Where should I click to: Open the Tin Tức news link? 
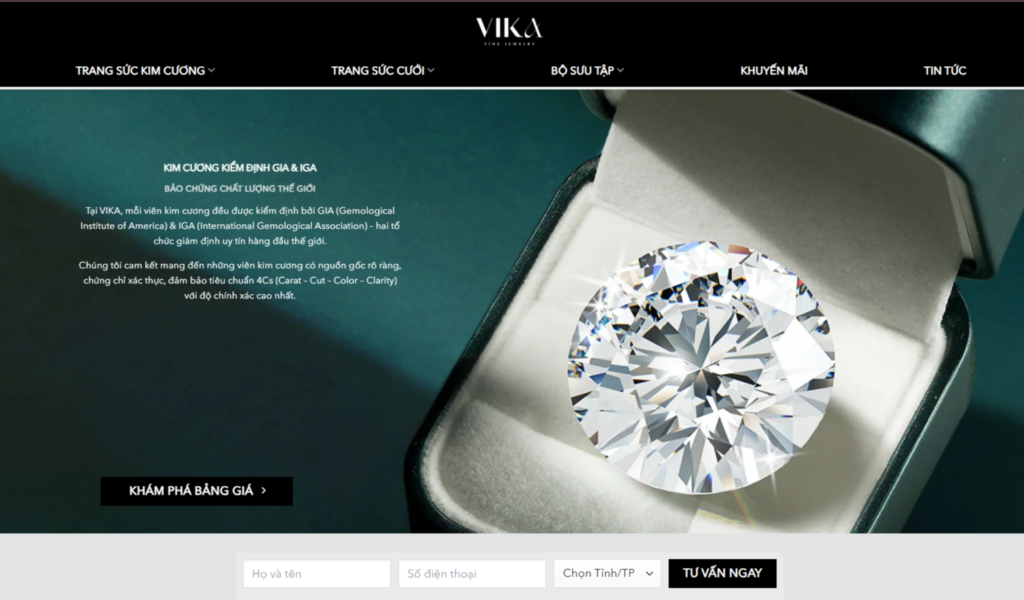pyautogui.click(x=944, y=71)
